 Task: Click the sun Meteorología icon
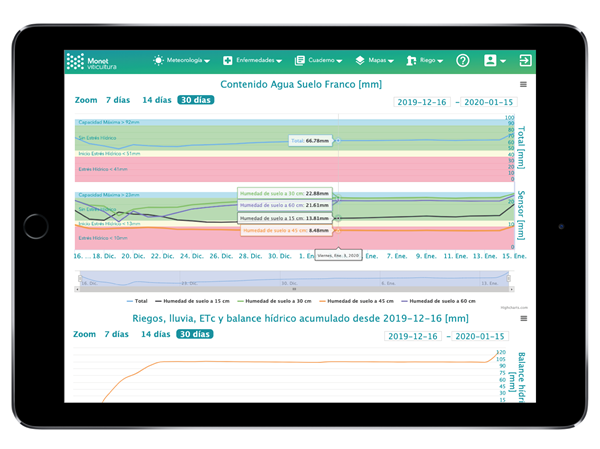(159, 61)
